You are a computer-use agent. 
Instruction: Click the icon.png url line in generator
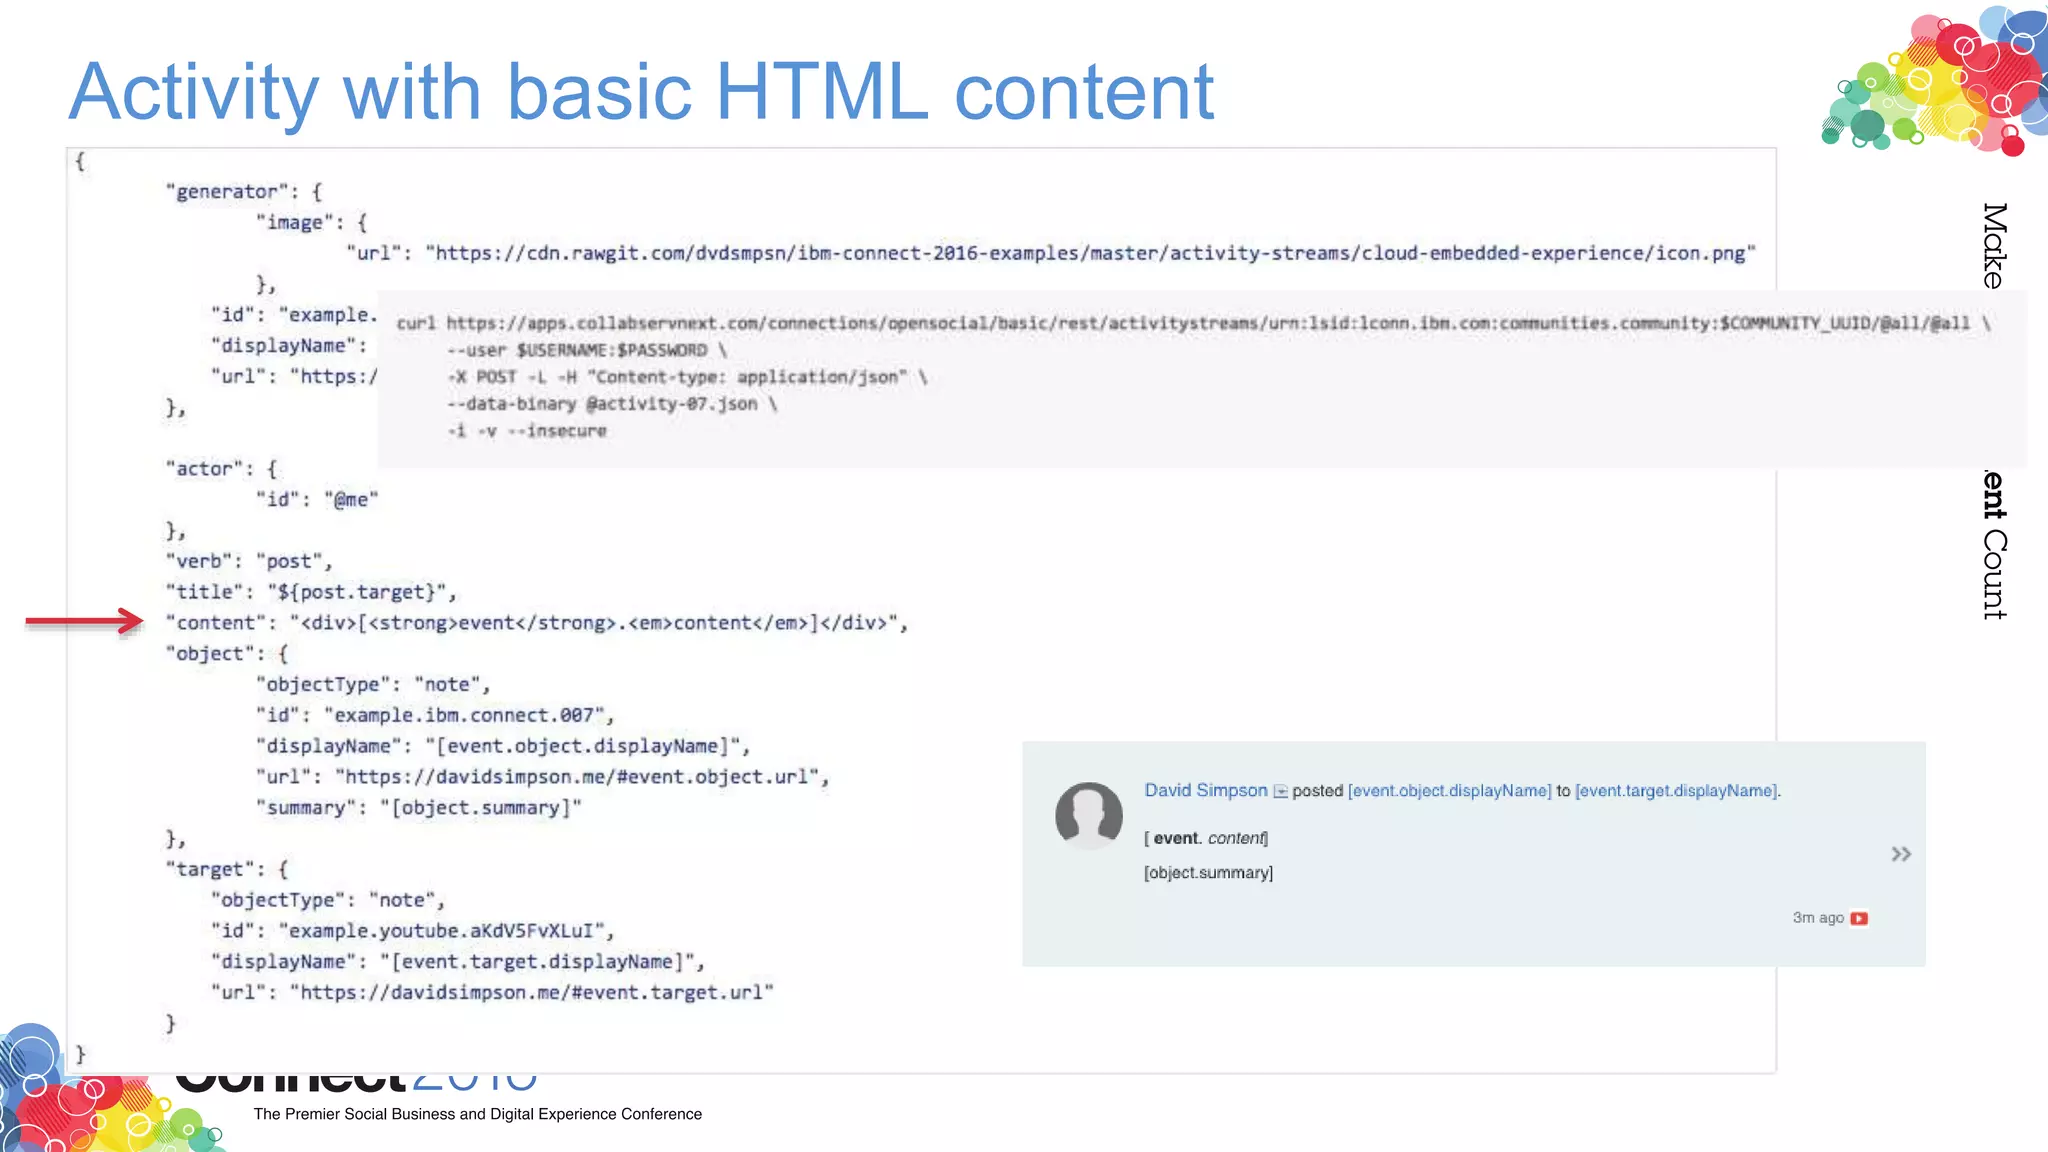pyautogui.click(x=1051, y=253)
